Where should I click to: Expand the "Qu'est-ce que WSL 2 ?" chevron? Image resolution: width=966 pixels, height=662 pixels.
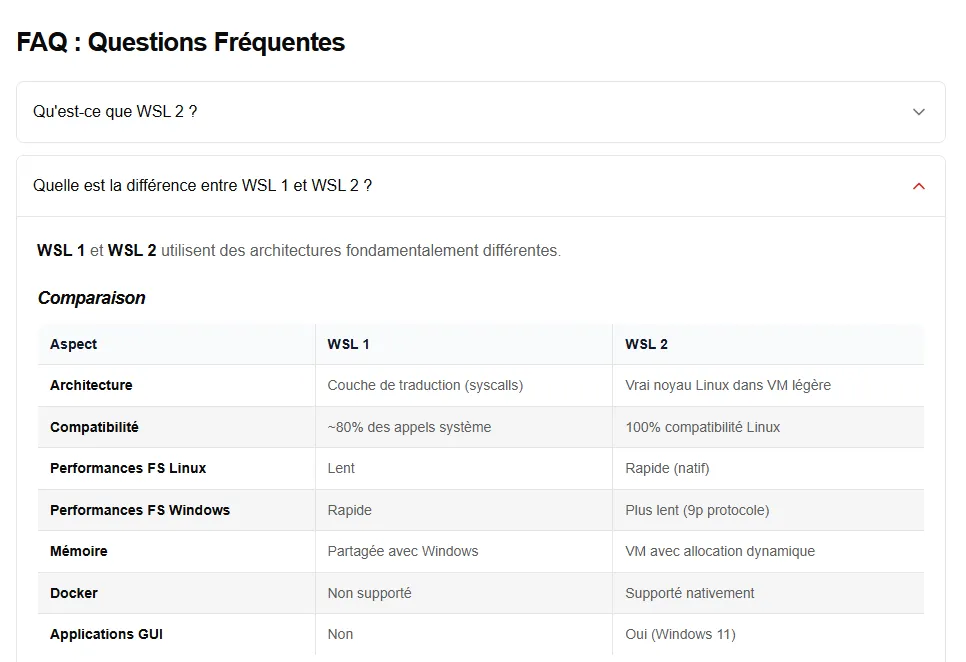[919, 112]
